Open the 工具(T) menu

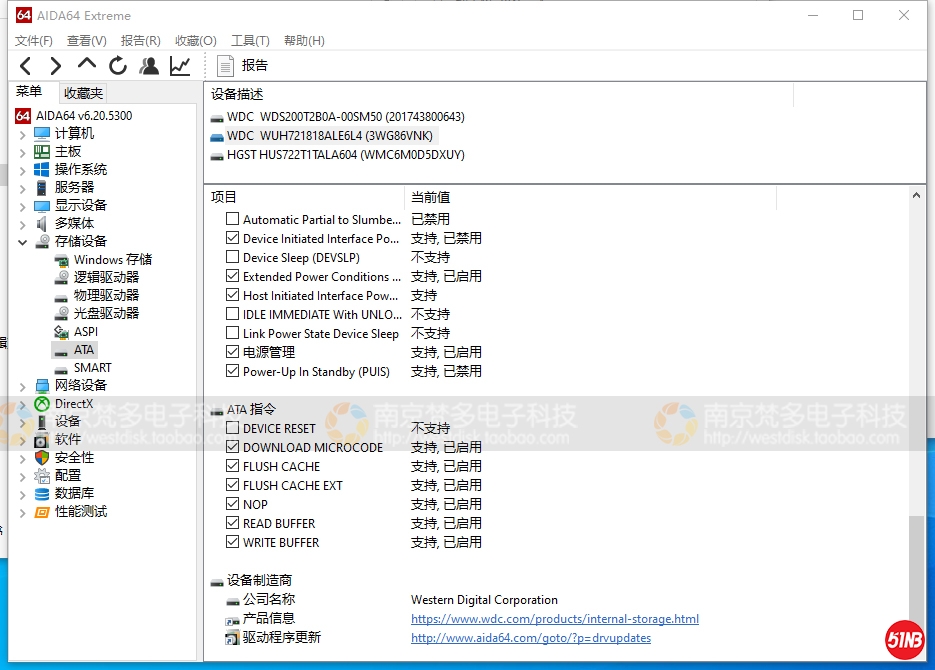[x=250, y=41]
